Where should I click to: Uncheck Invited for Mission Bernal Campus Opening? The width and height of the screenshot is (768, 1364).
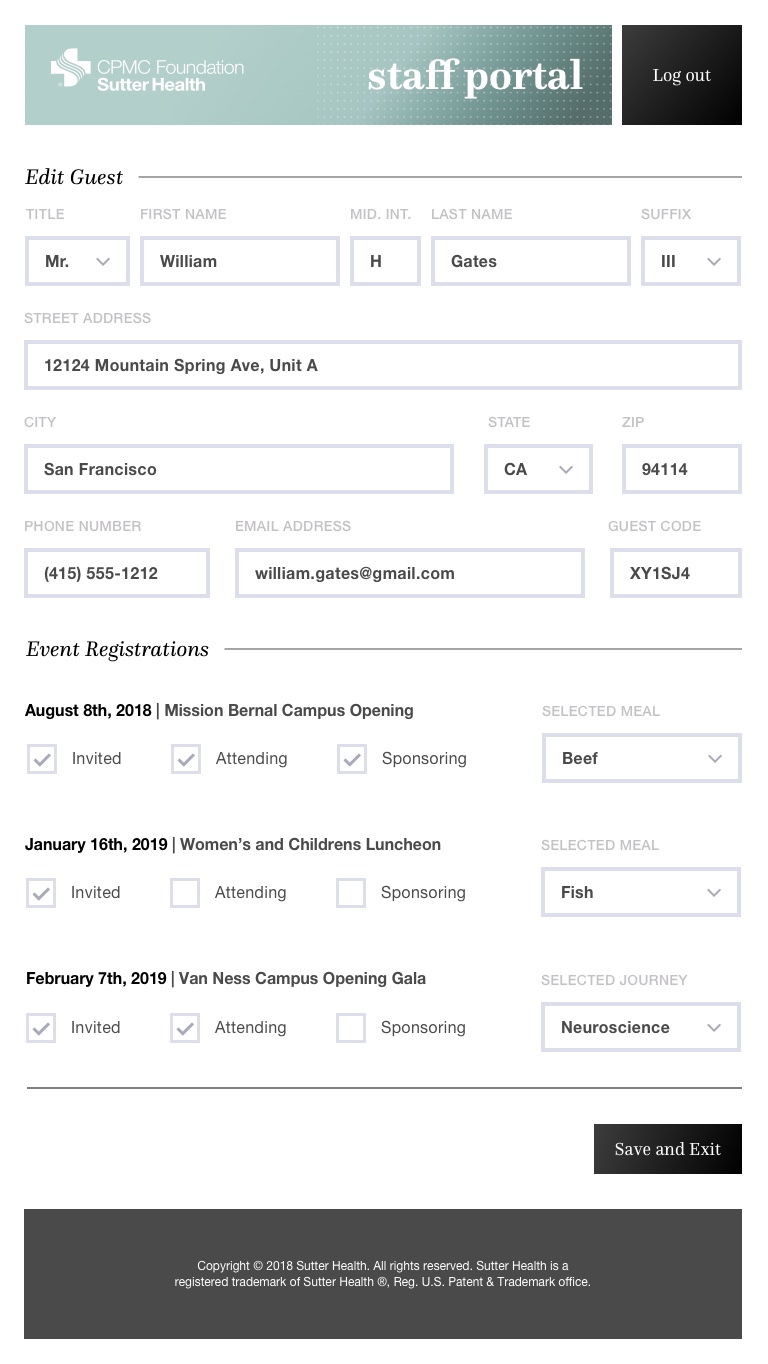coord(41,759)
